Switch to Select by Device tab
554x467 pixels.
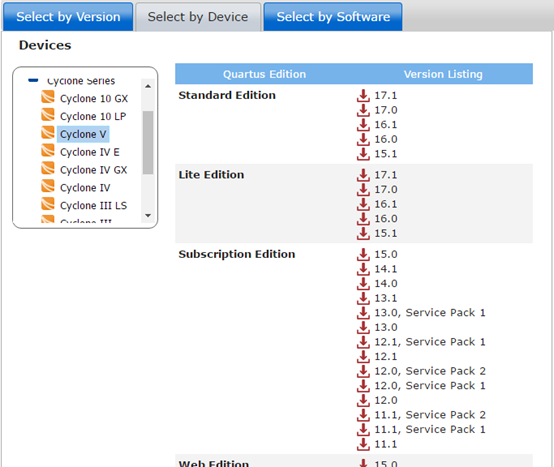(198, 17)
